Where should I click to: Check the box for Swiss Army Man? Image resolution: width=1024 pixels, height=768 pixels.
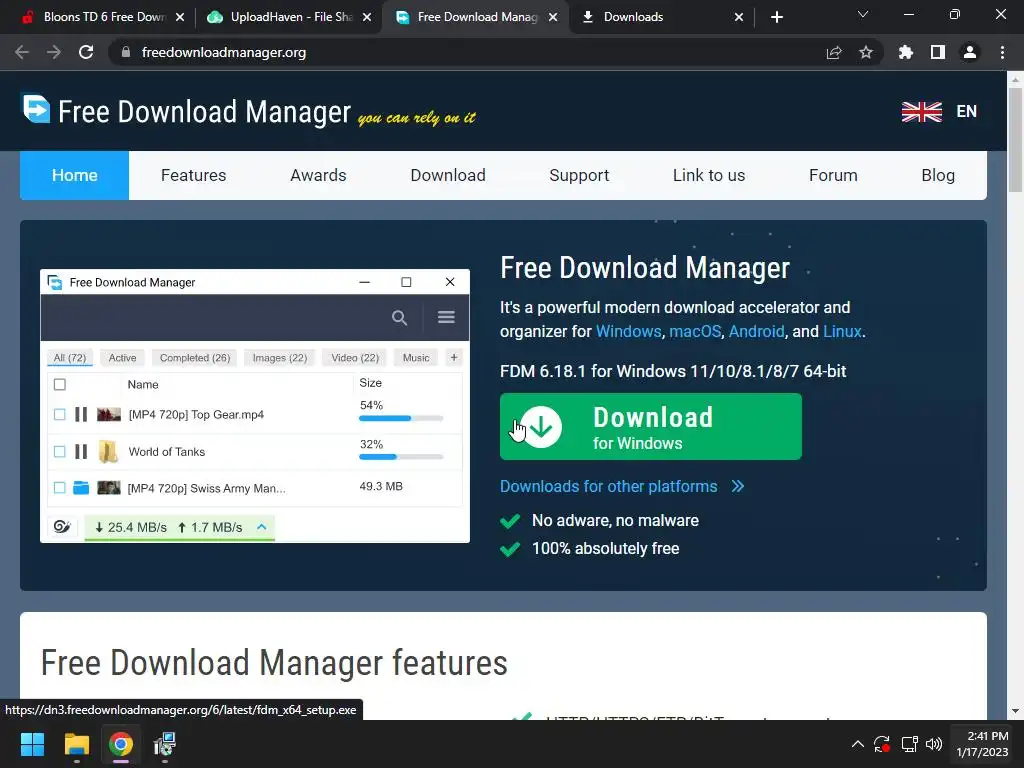(x=59, y=488)
